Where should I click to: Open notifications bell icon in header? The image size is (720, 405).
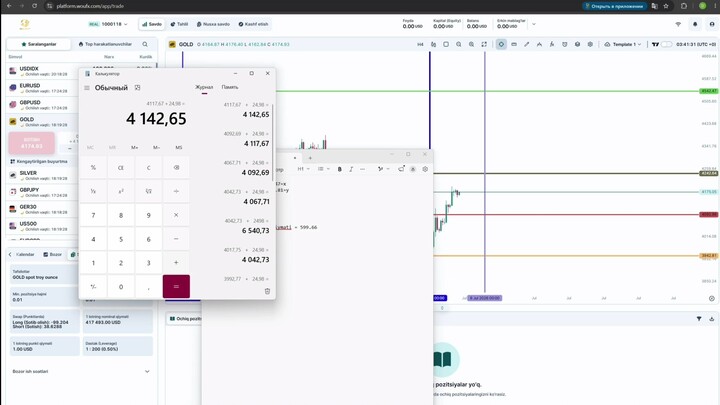(x=695, y=24)
